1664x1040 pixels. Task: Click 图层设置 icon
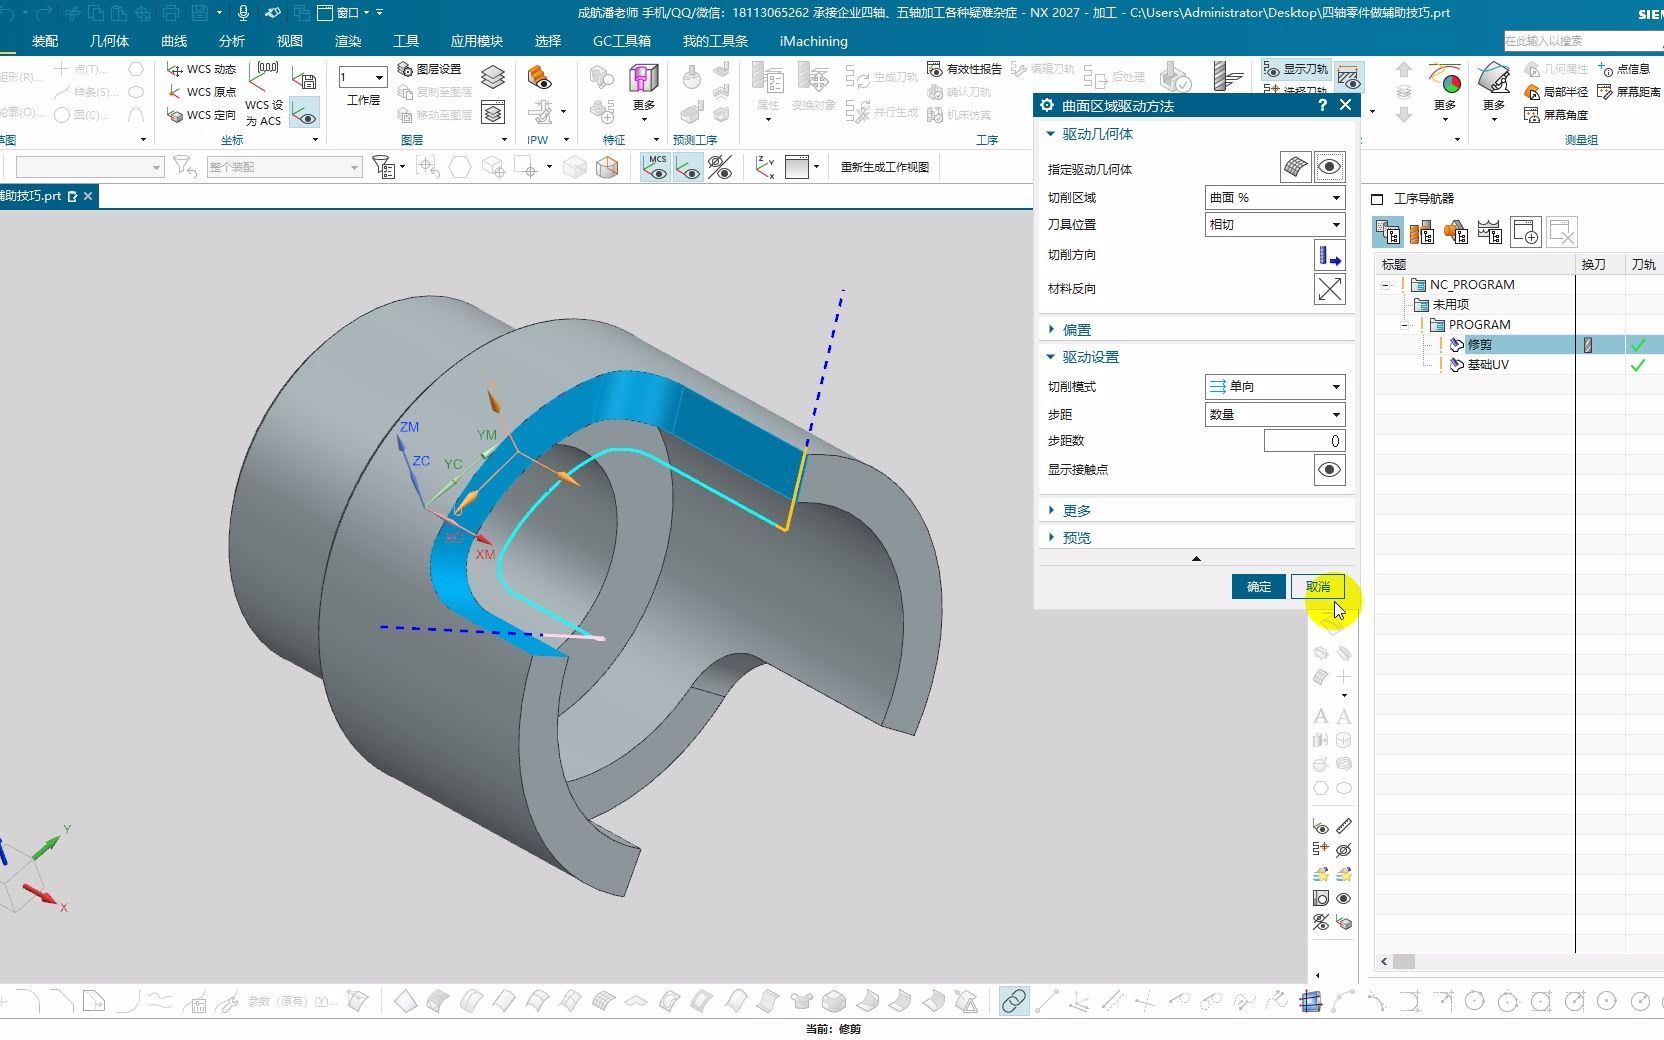click(429, 69)
